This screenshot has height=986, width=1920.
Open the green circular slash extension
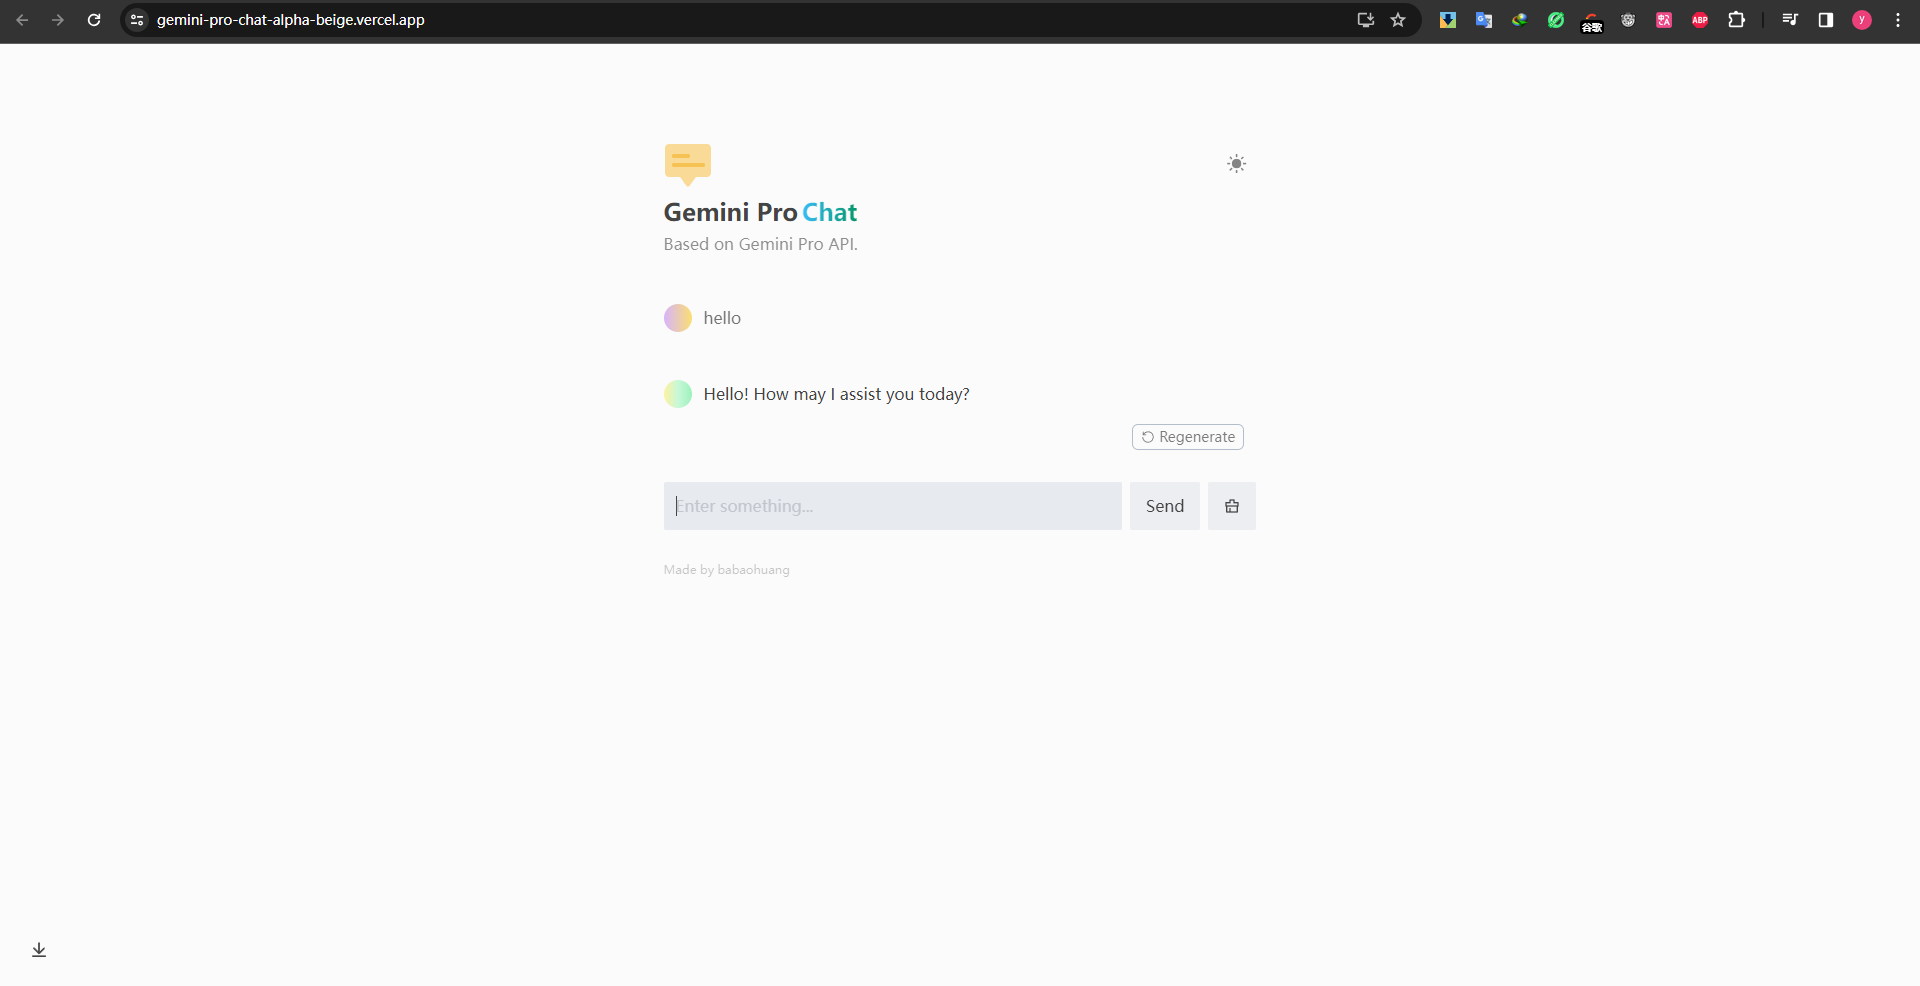[1556, 20]
